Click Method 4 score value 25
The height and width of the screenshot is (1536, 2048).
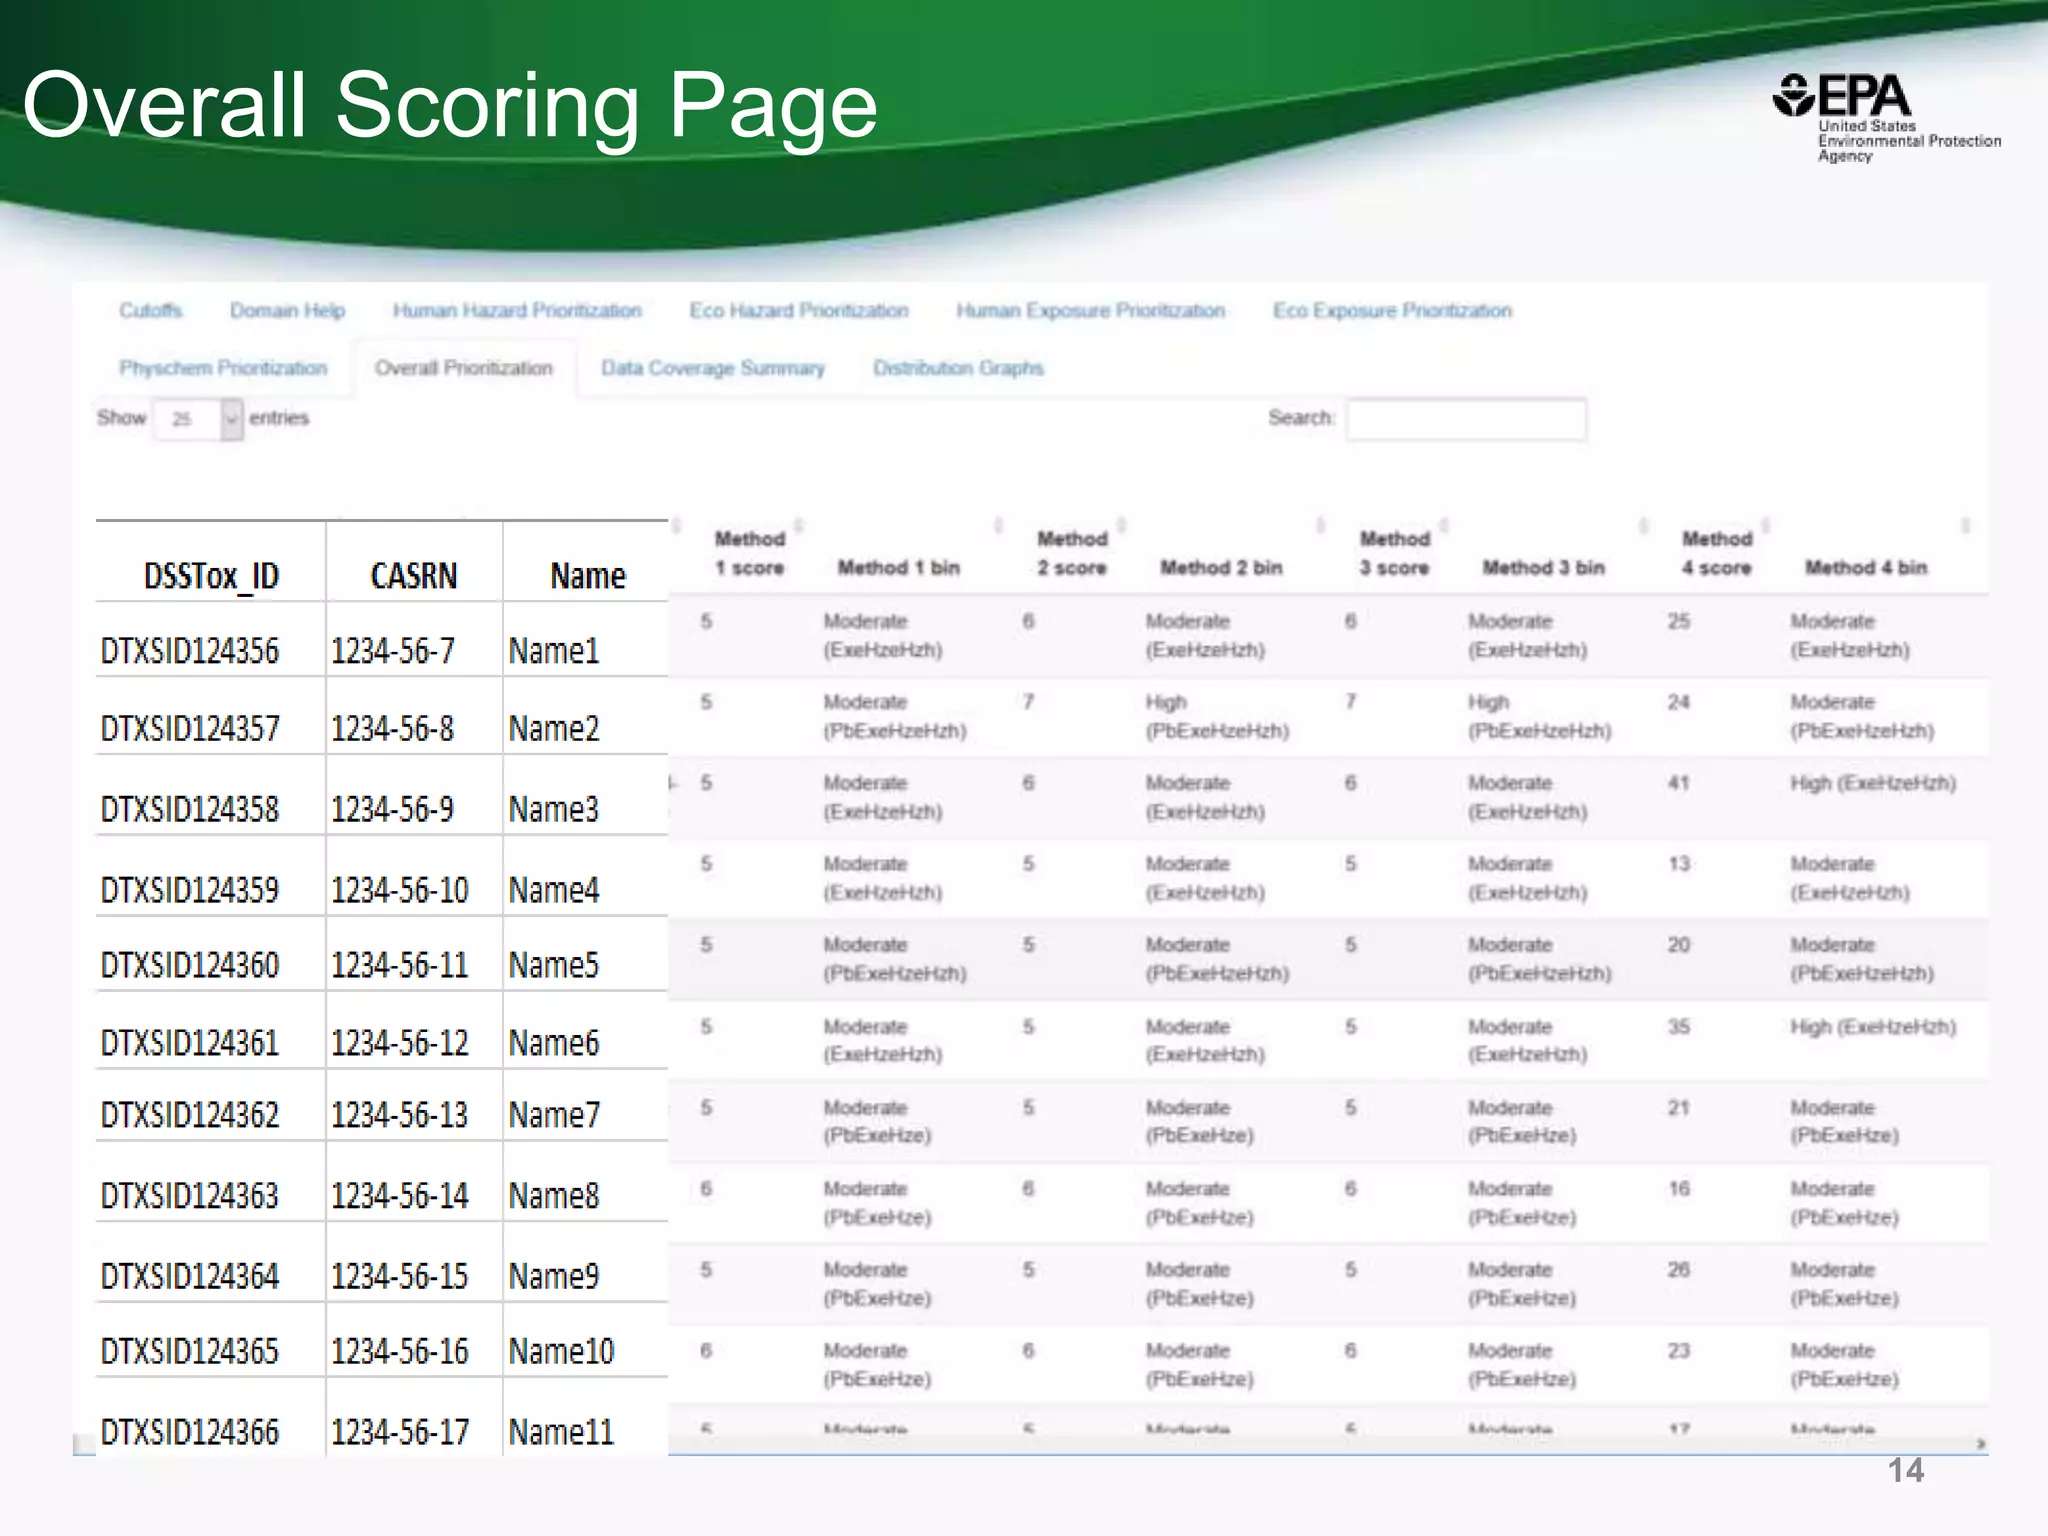(1679, 621)
